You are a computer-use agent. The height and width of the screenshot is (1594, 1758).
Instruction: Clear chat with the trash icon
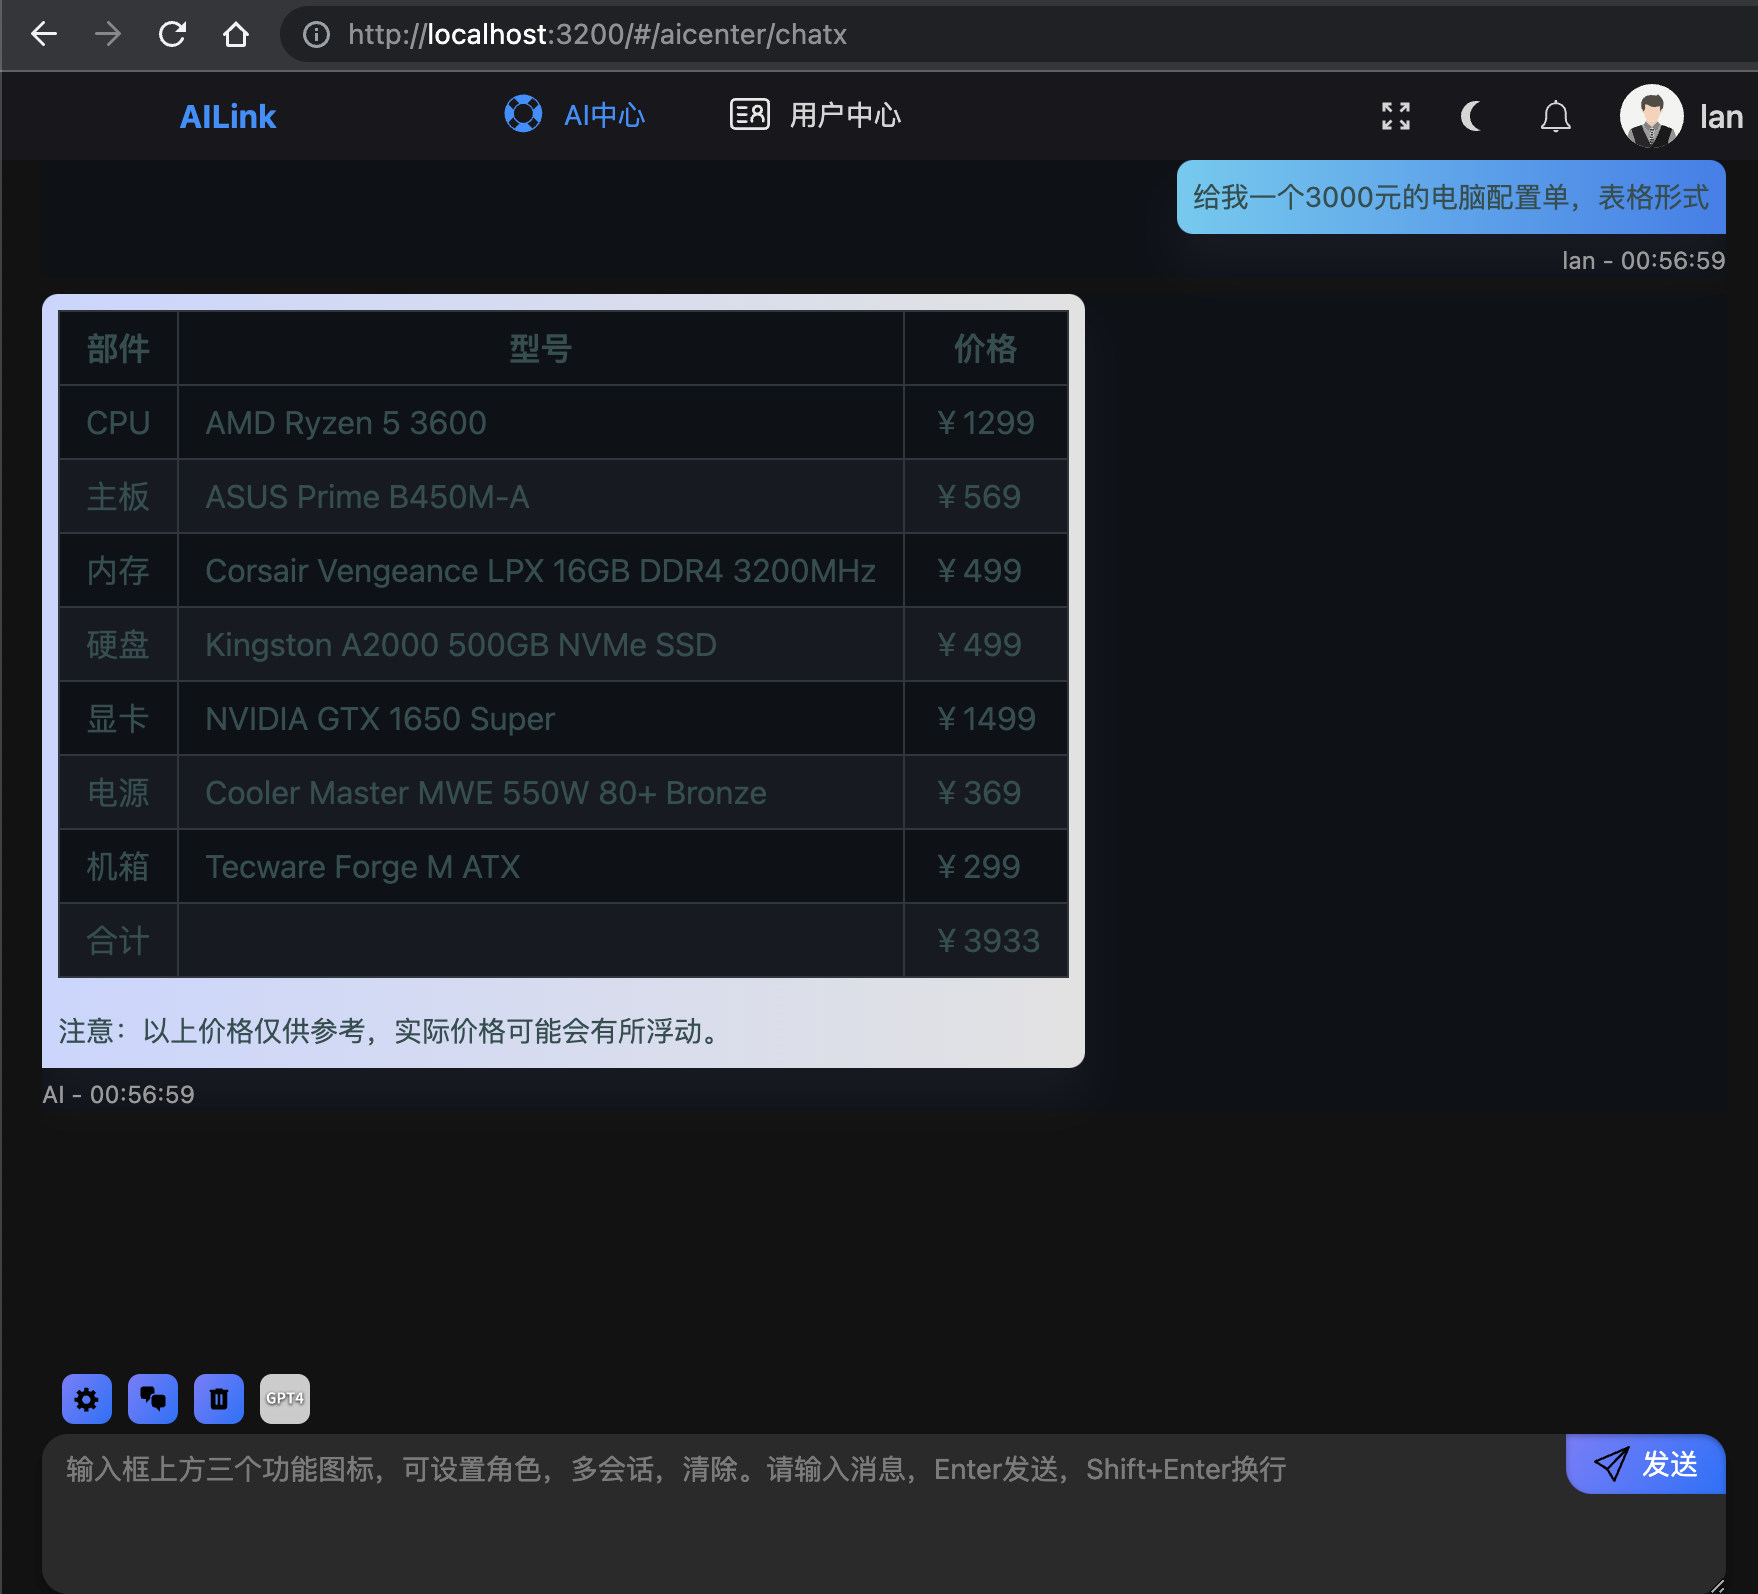[219, 1398]
